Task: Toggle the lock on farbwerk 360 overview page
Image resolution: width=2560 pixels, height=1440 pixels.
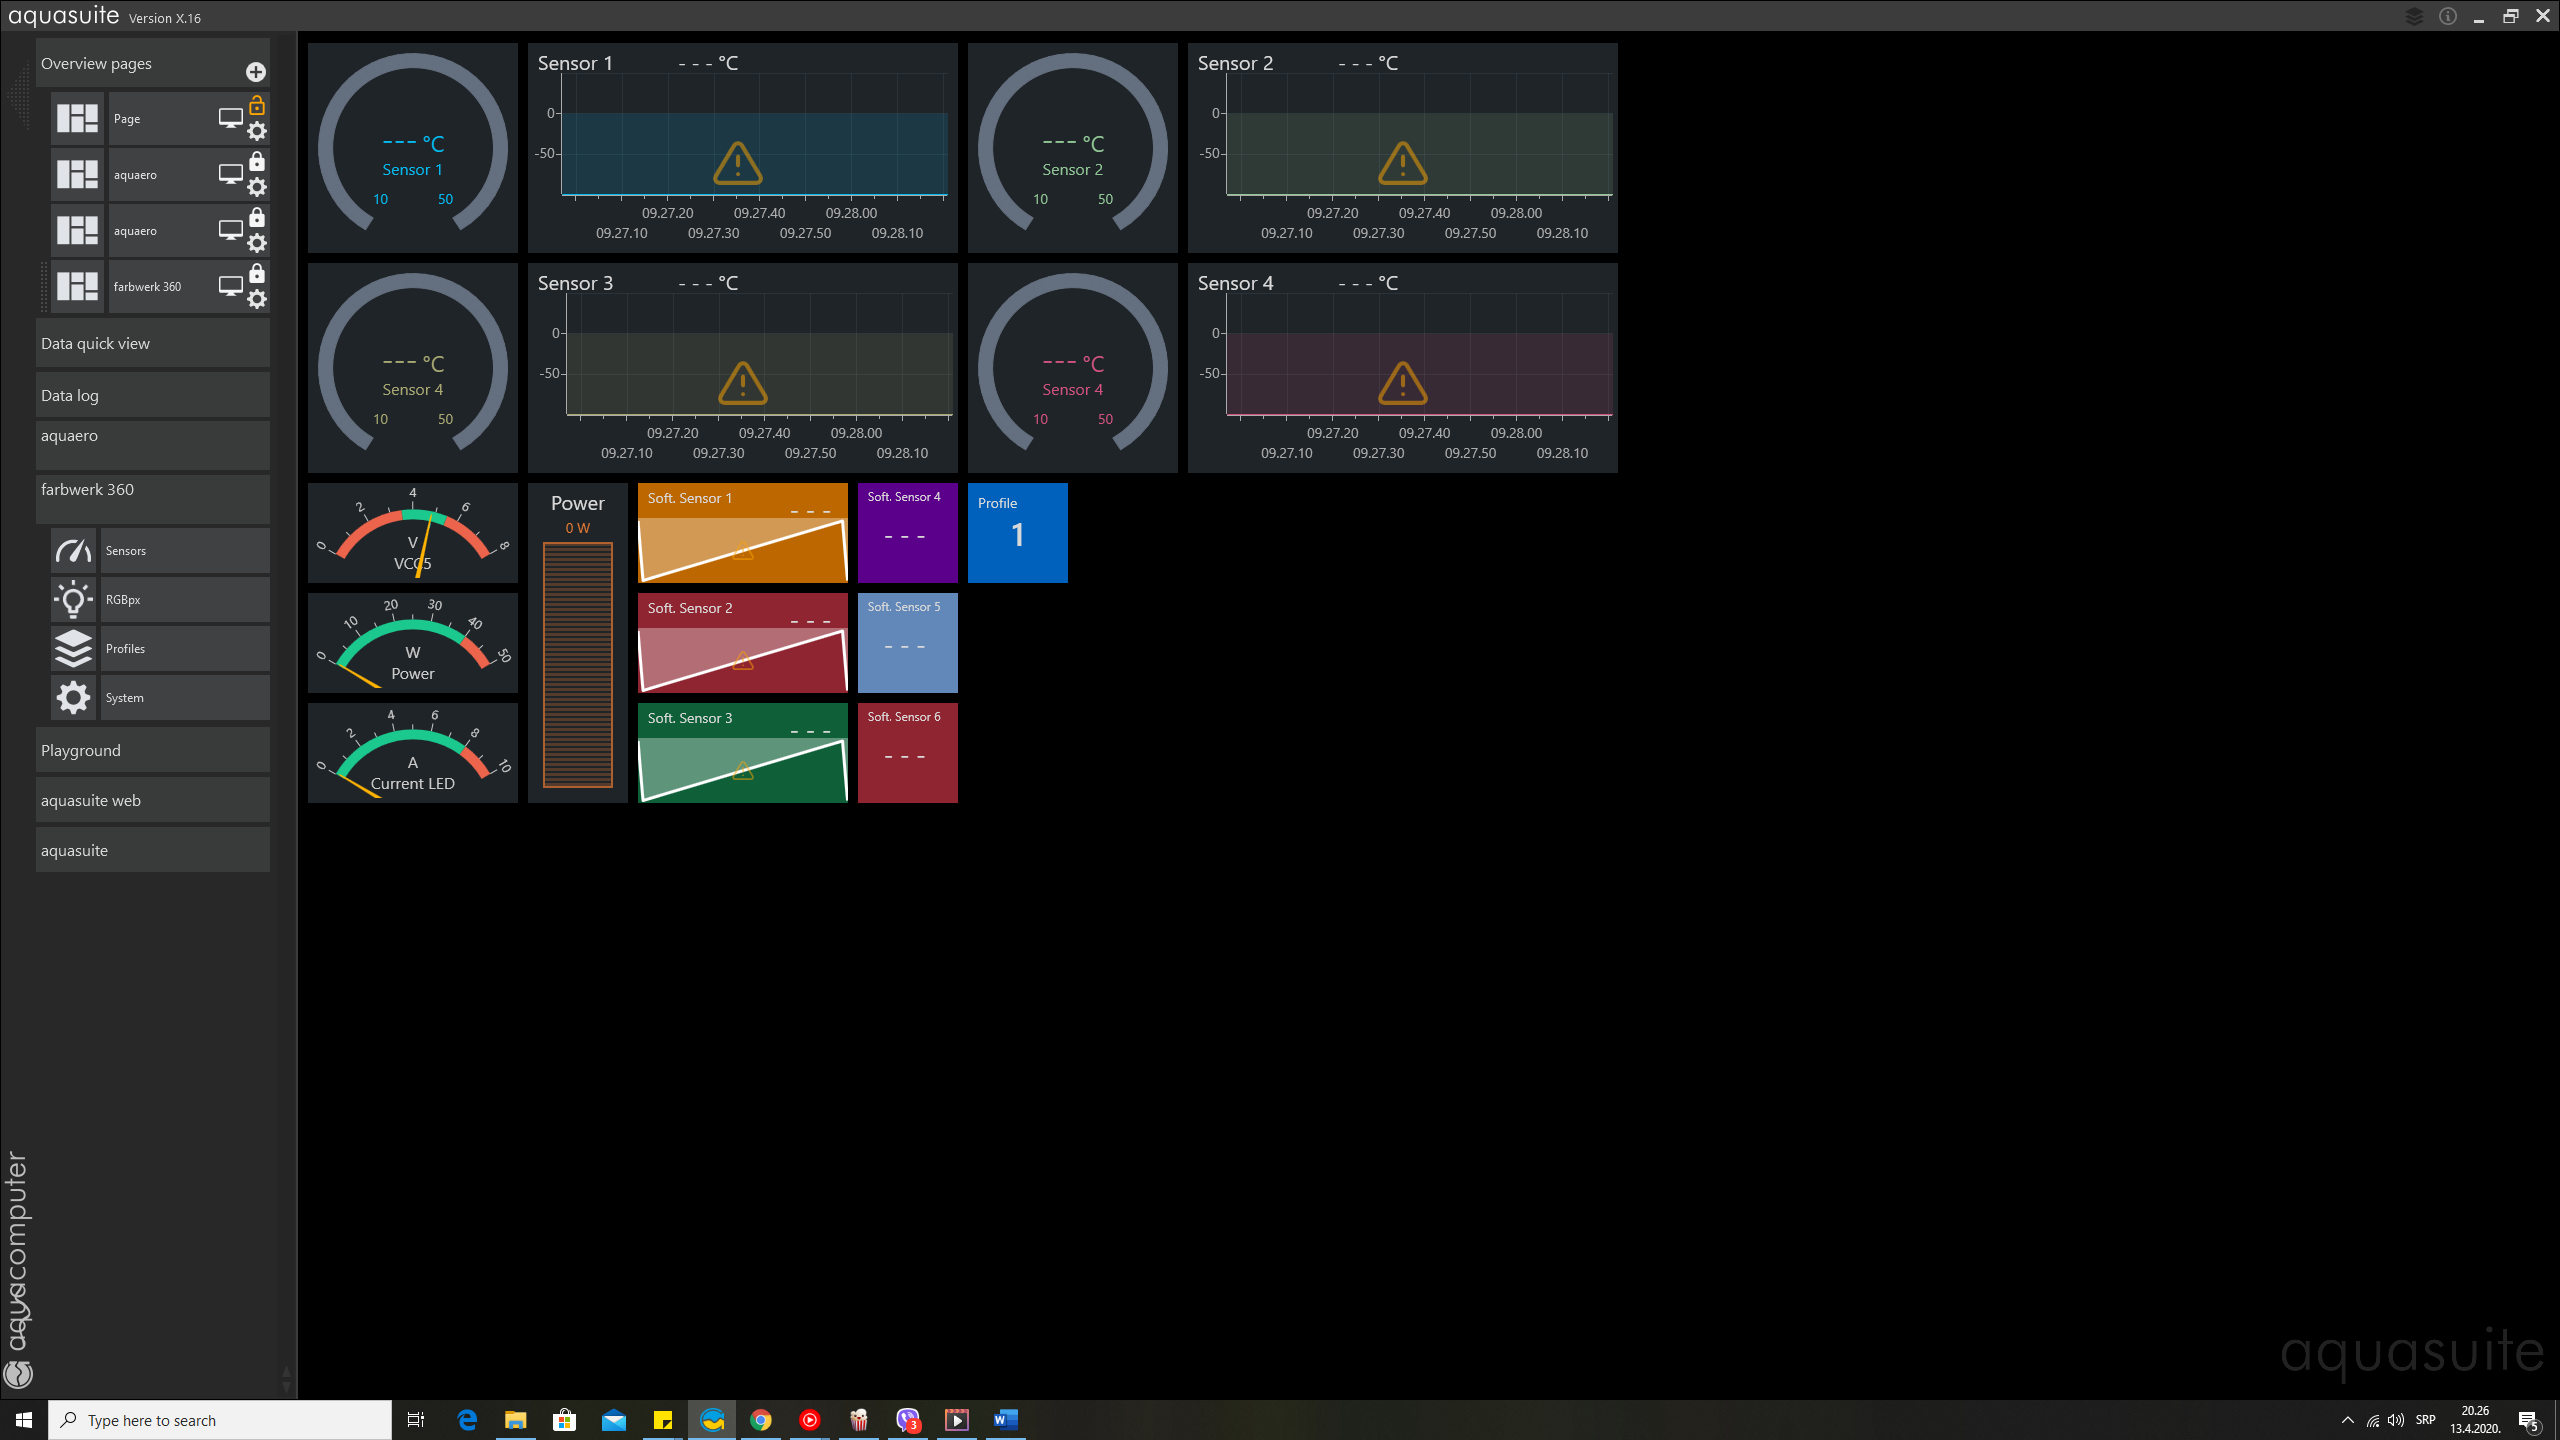Action: 257,273
